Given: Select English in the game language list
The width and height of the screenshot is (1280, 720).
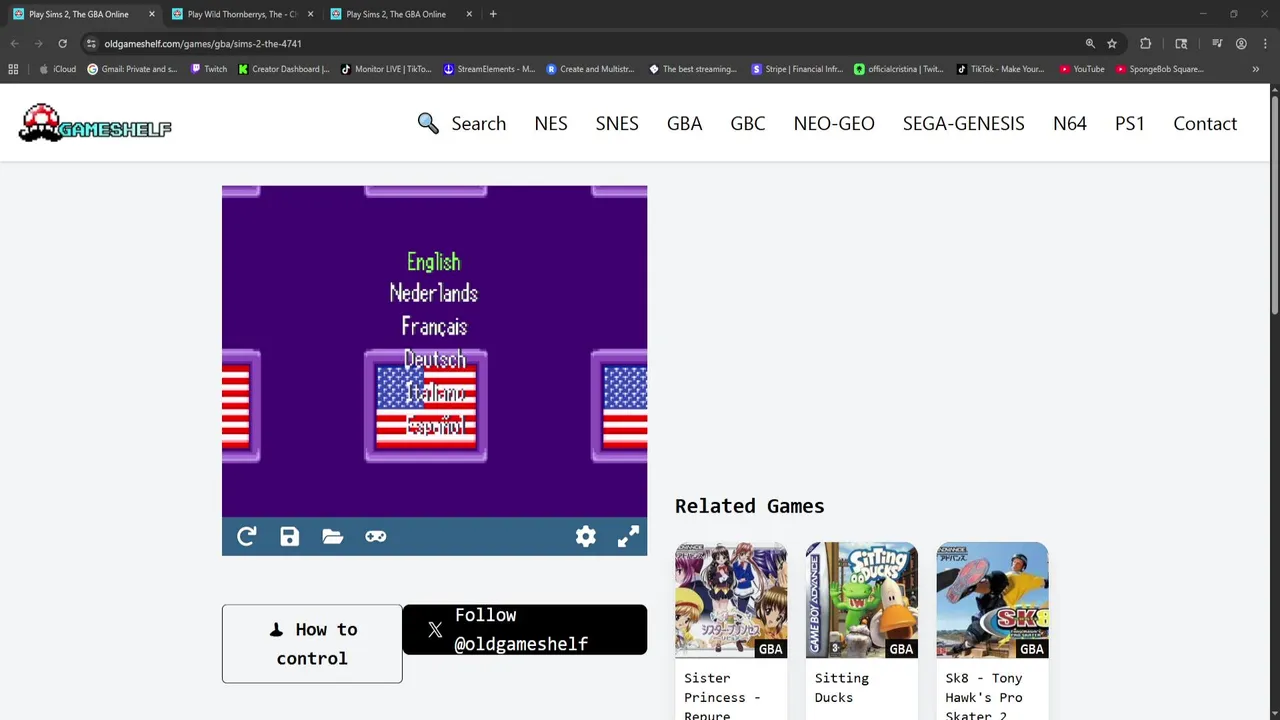Looking at the screenshot, I should (434, 262).
